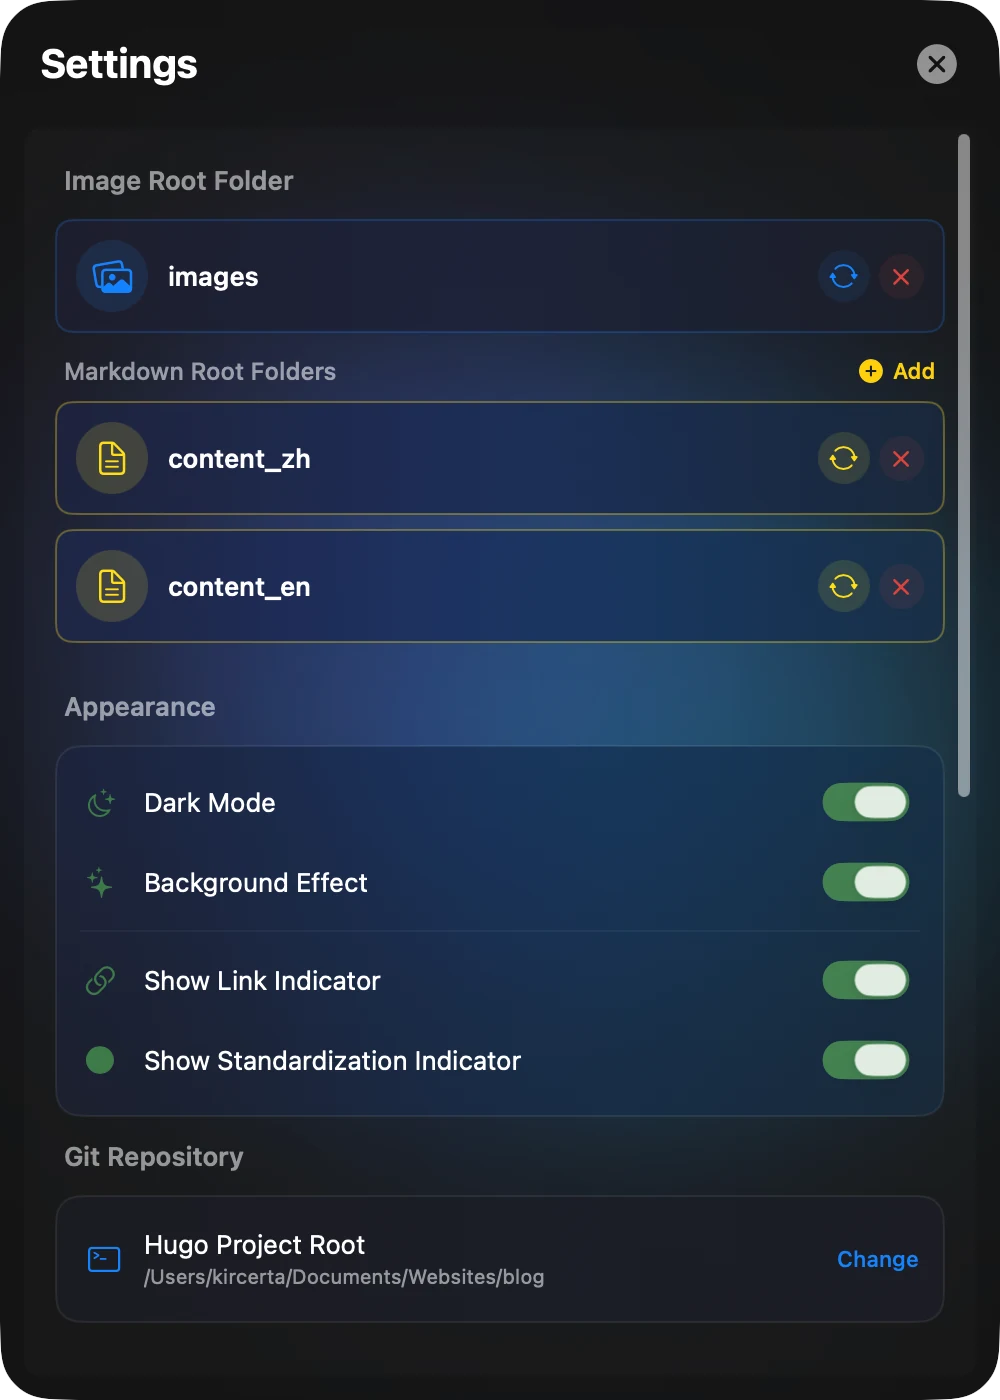1000x1400 pixels.
Task: Toggle Dark Mode switch
Action: (866, 802)
